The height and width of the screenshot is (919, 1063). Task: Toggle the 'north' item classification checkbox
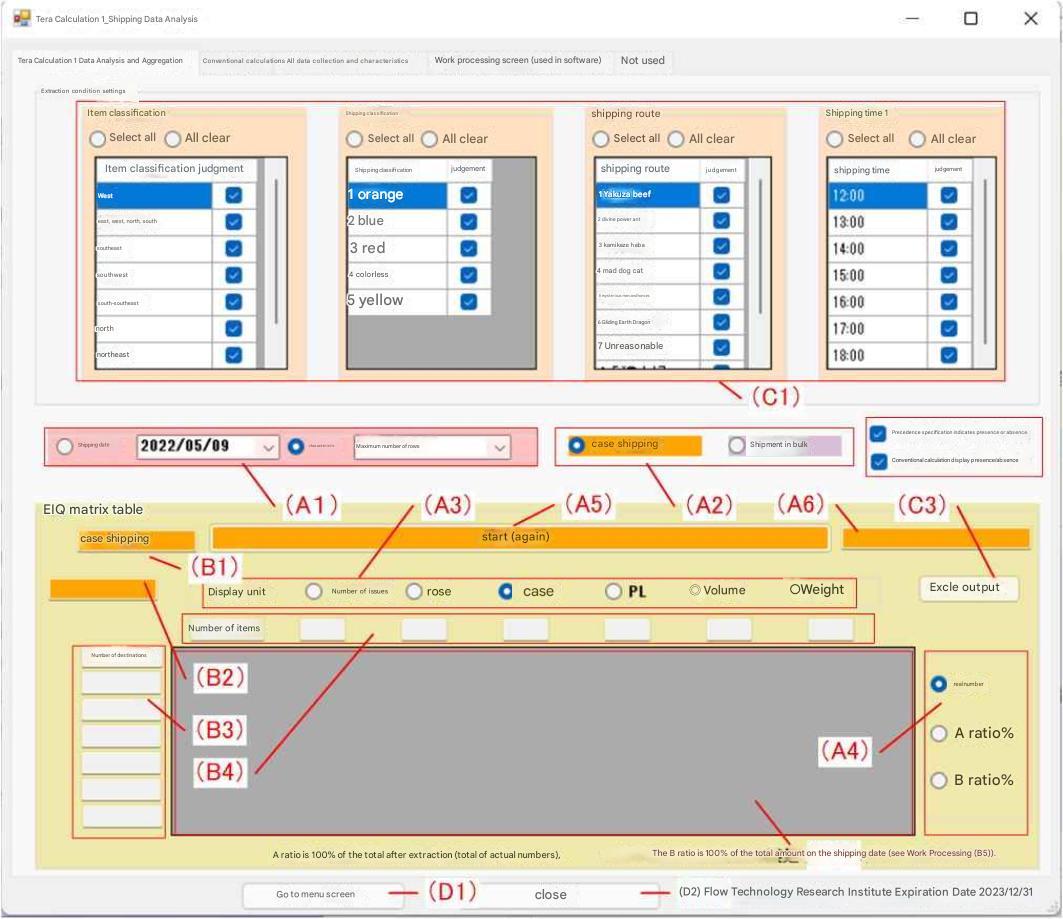click(x=233, y=328)
